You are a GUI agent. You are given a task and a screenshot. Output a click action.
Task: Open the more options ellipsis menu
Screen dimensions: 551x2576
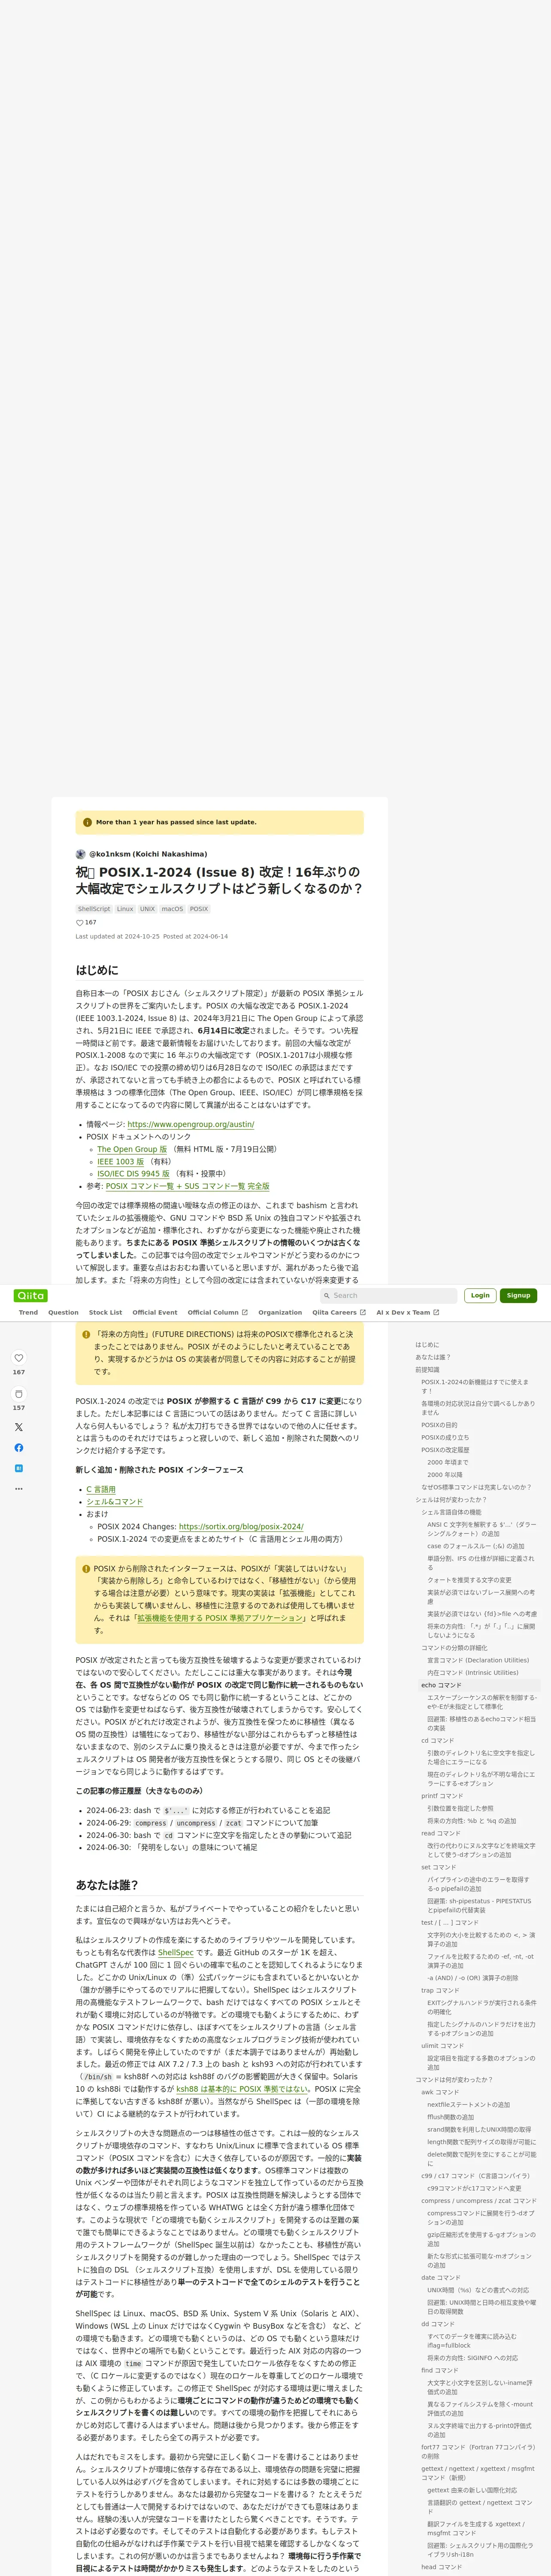19,1489
